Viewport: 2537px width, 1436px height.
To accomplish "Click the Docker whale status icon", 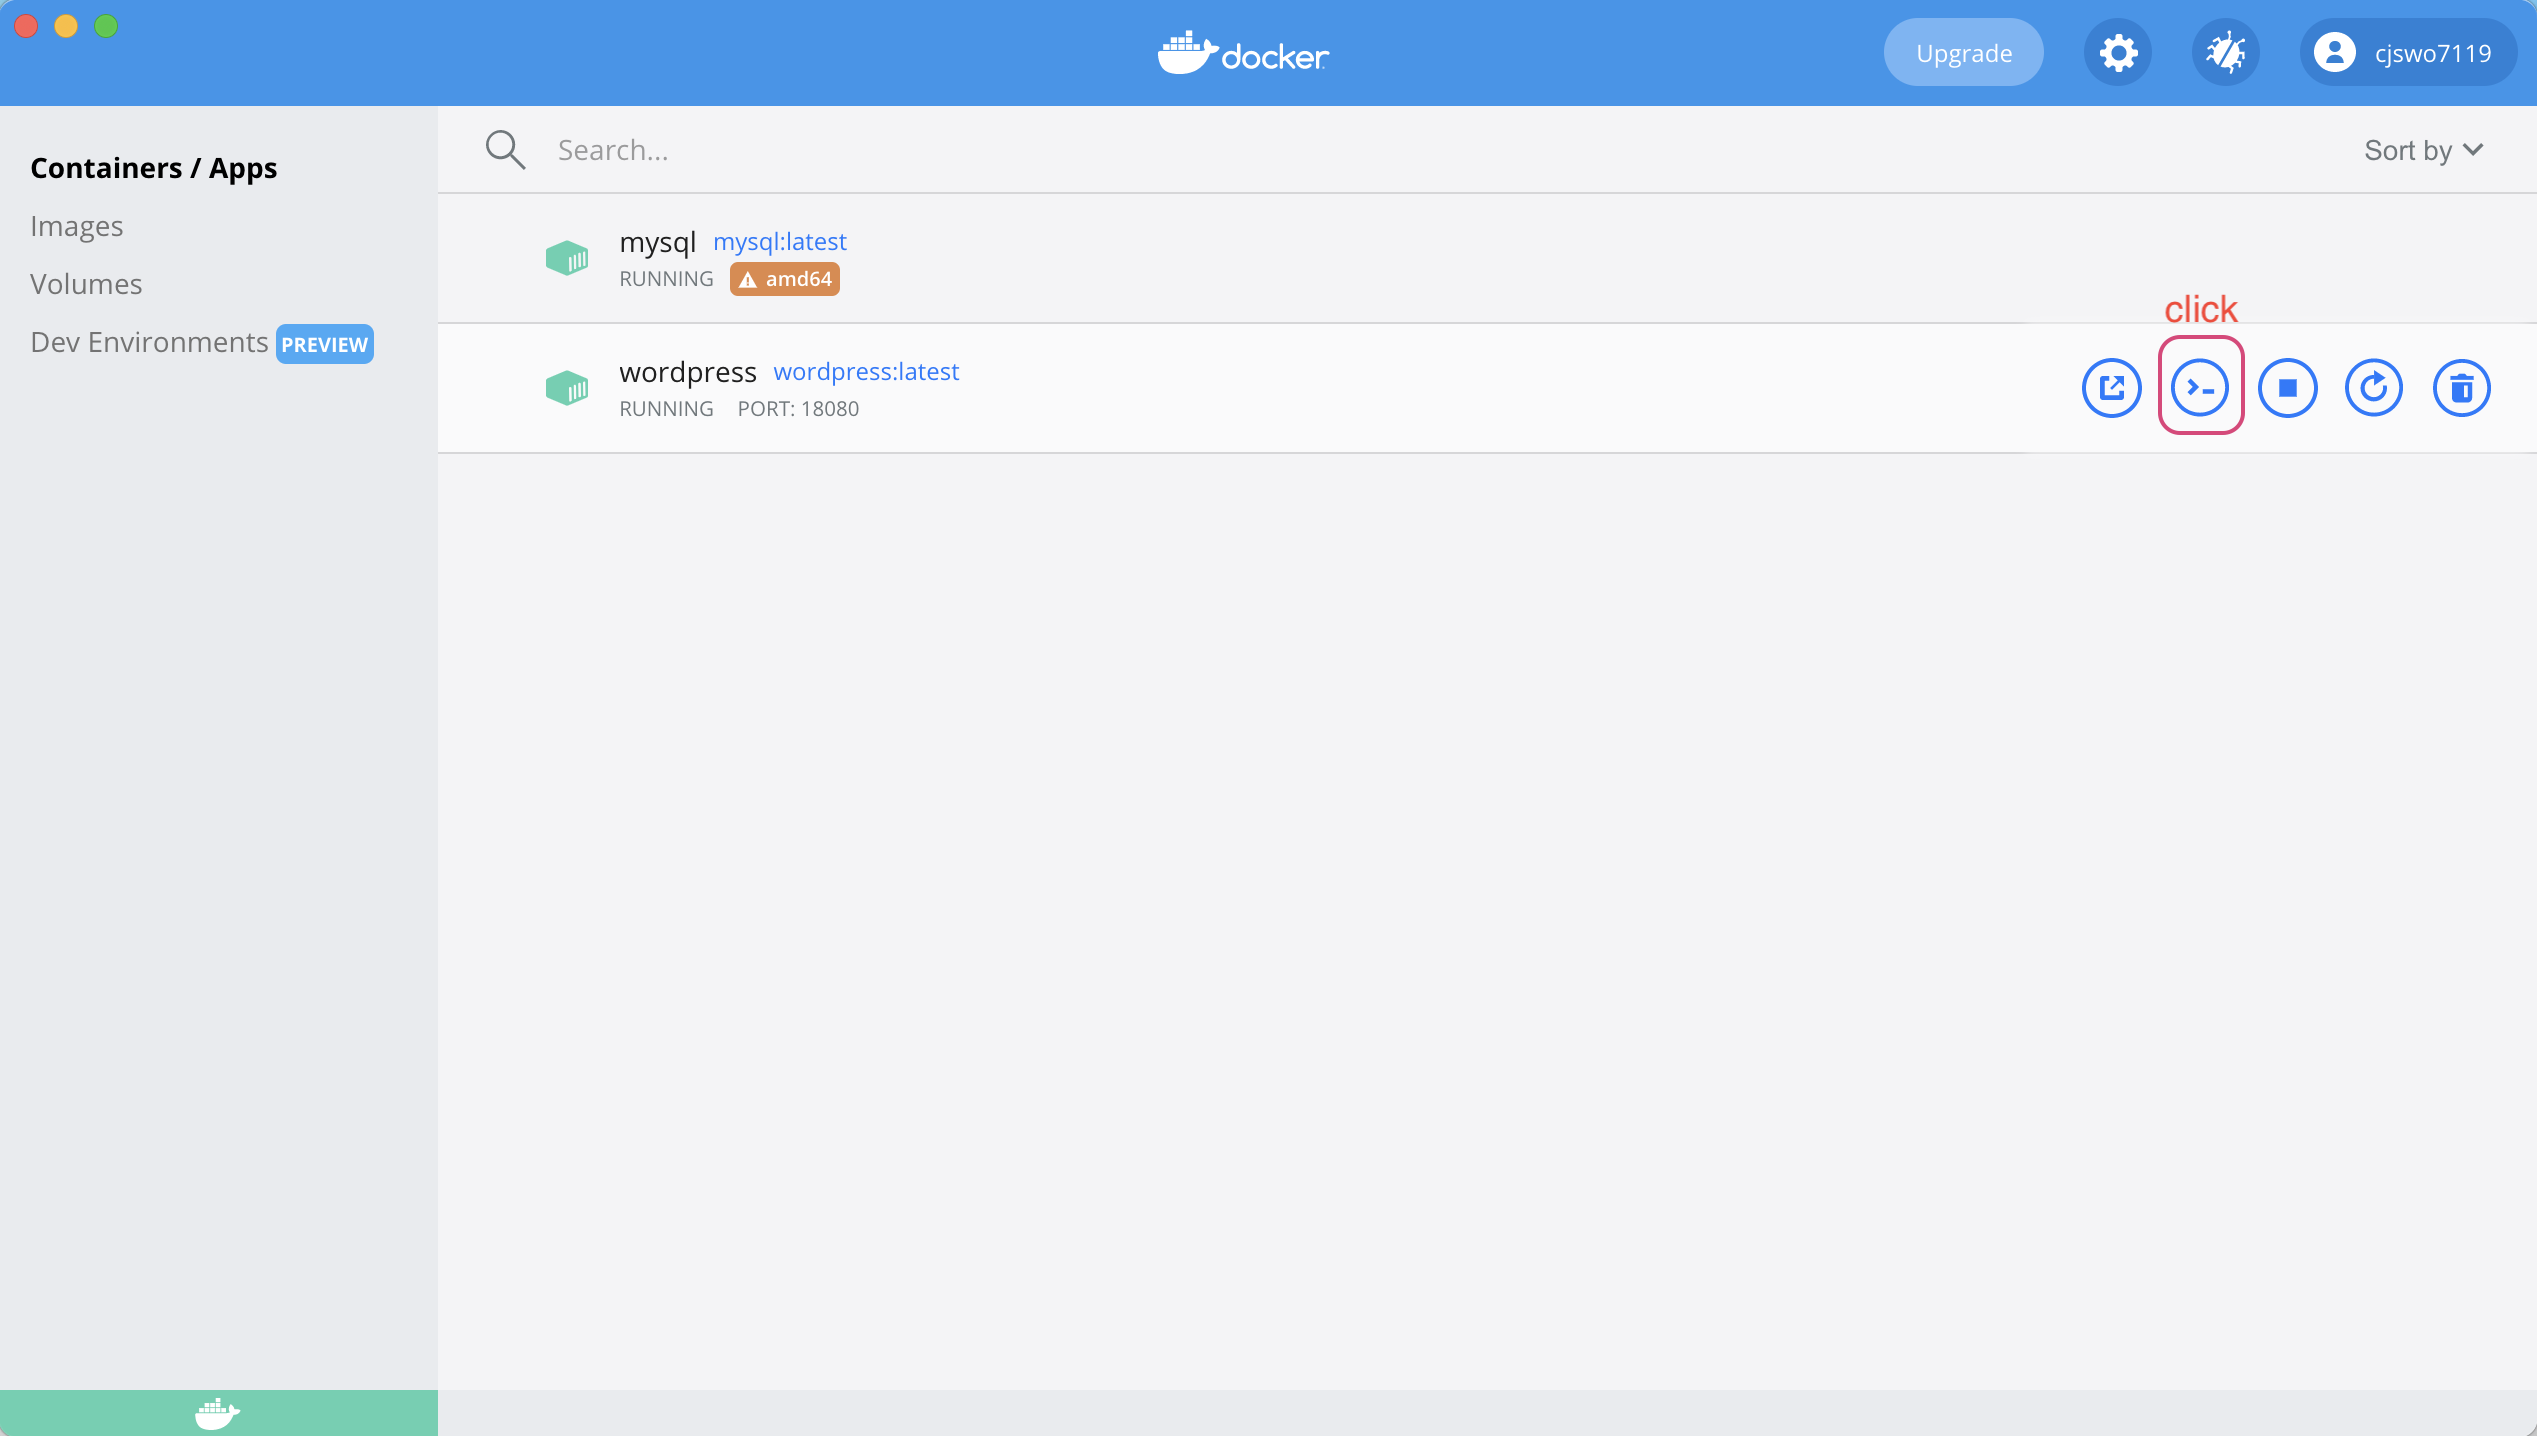I will click(x=217, y=1413).
